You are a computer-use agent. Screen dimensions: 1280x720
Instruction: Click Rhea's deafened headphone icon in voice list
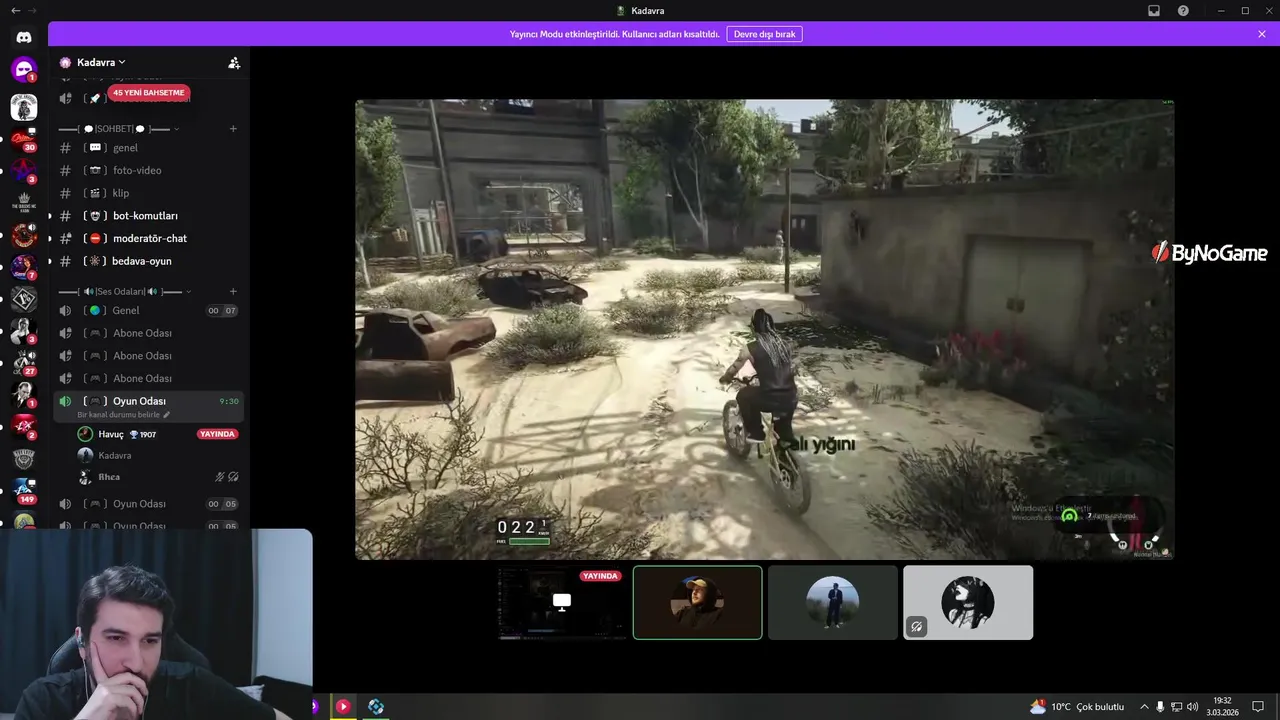click(x=233, y=477)
